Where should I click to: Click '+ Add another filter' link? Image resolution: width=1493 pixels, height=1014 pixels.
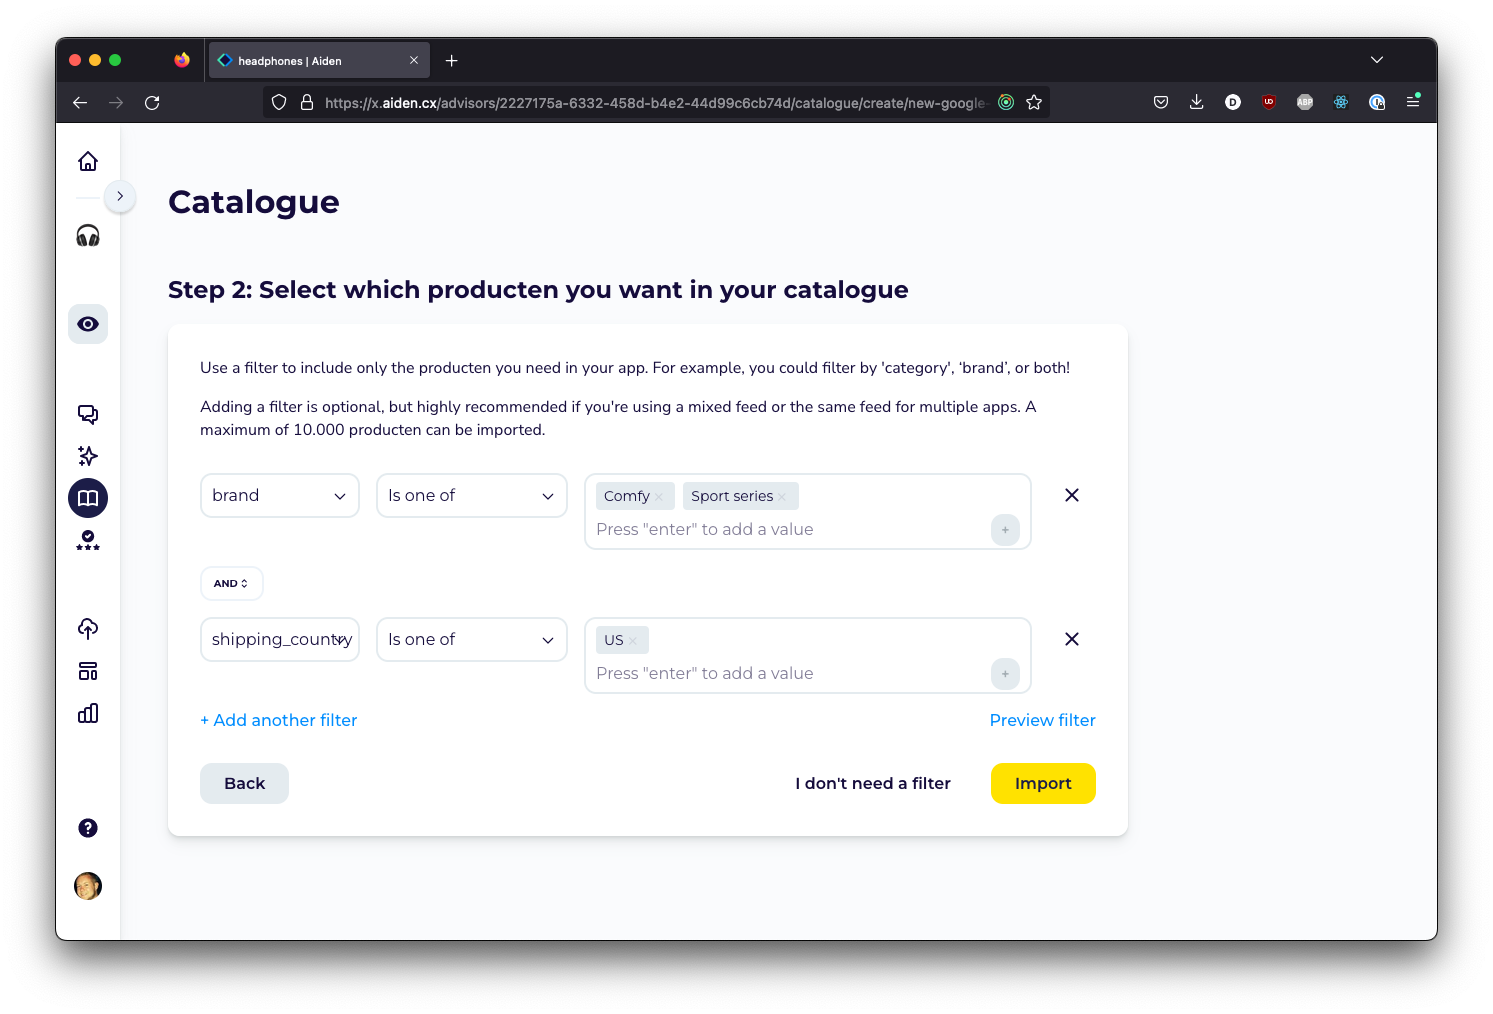tap(278, 720)
